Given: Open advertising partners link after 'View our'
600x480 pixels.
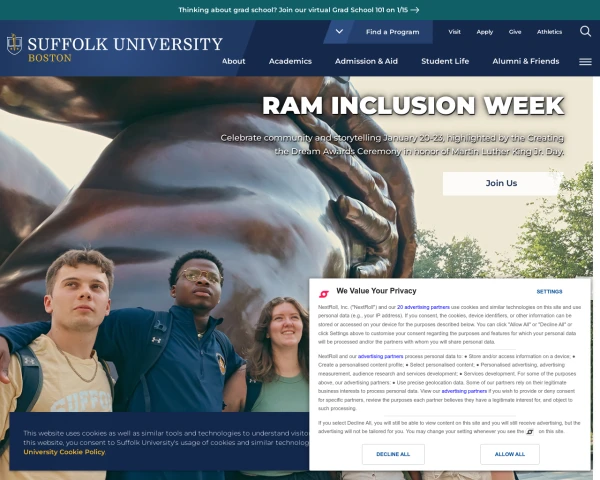Looking at the screenshot, I should (x=464, y=391).
